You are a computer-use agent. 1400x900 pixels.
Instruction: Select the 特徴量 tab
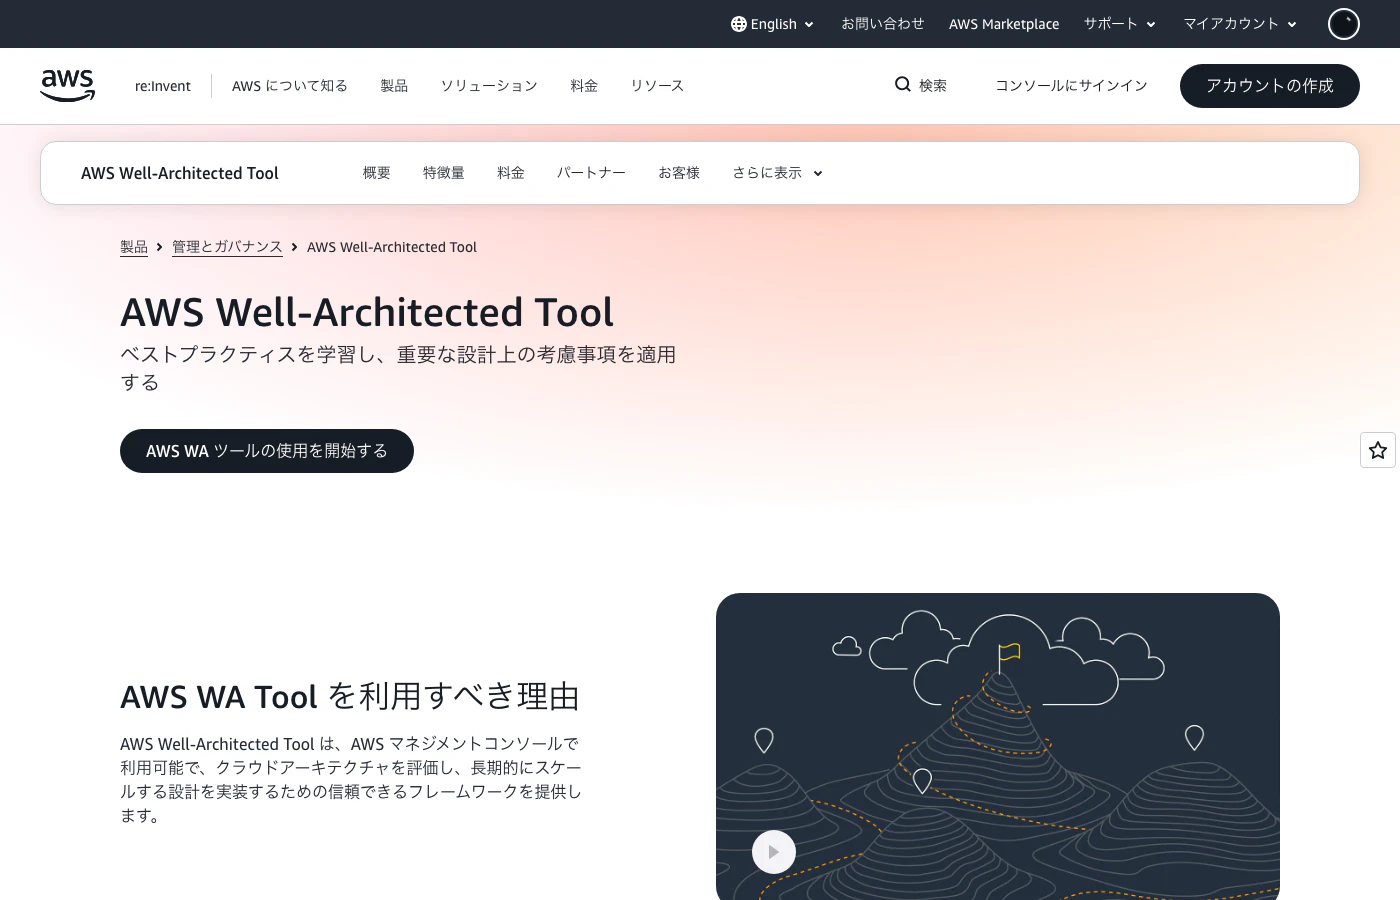[x=444, y=173]
